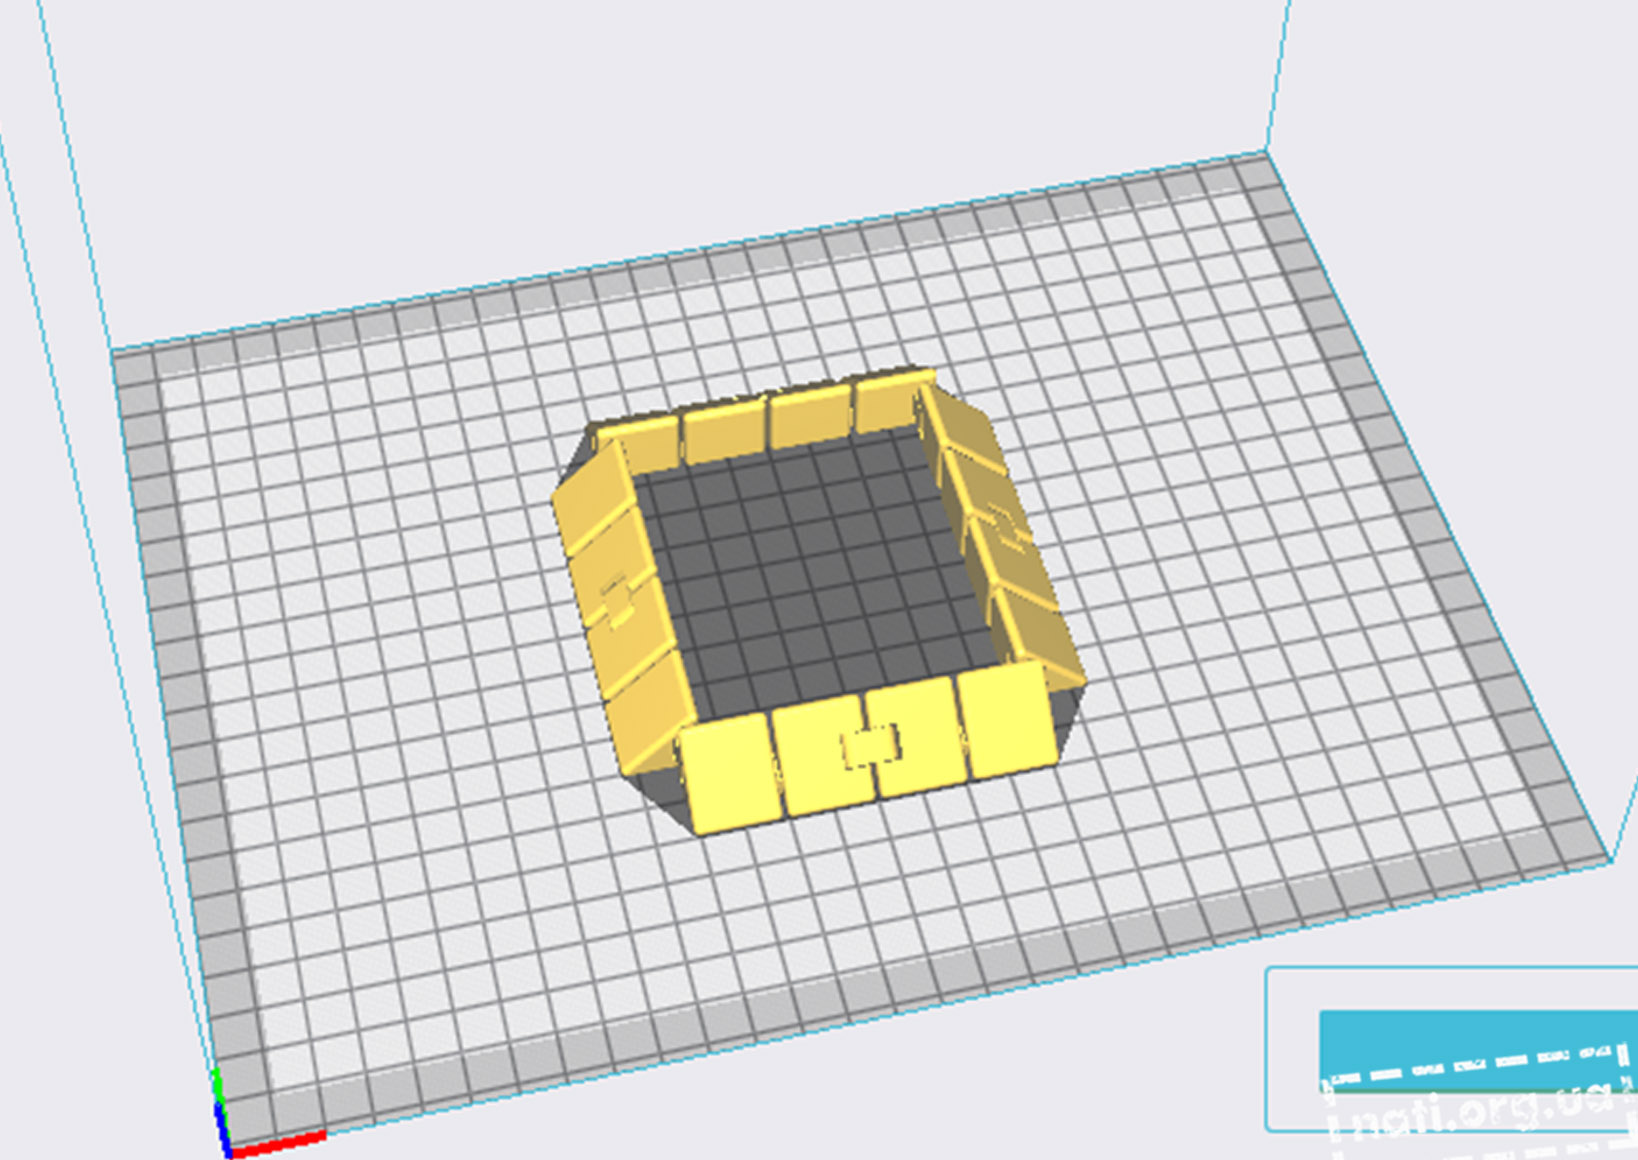Select the rightmost panel of the front wall
The image size is (1638, 1160).
[x=1007, y=722]
